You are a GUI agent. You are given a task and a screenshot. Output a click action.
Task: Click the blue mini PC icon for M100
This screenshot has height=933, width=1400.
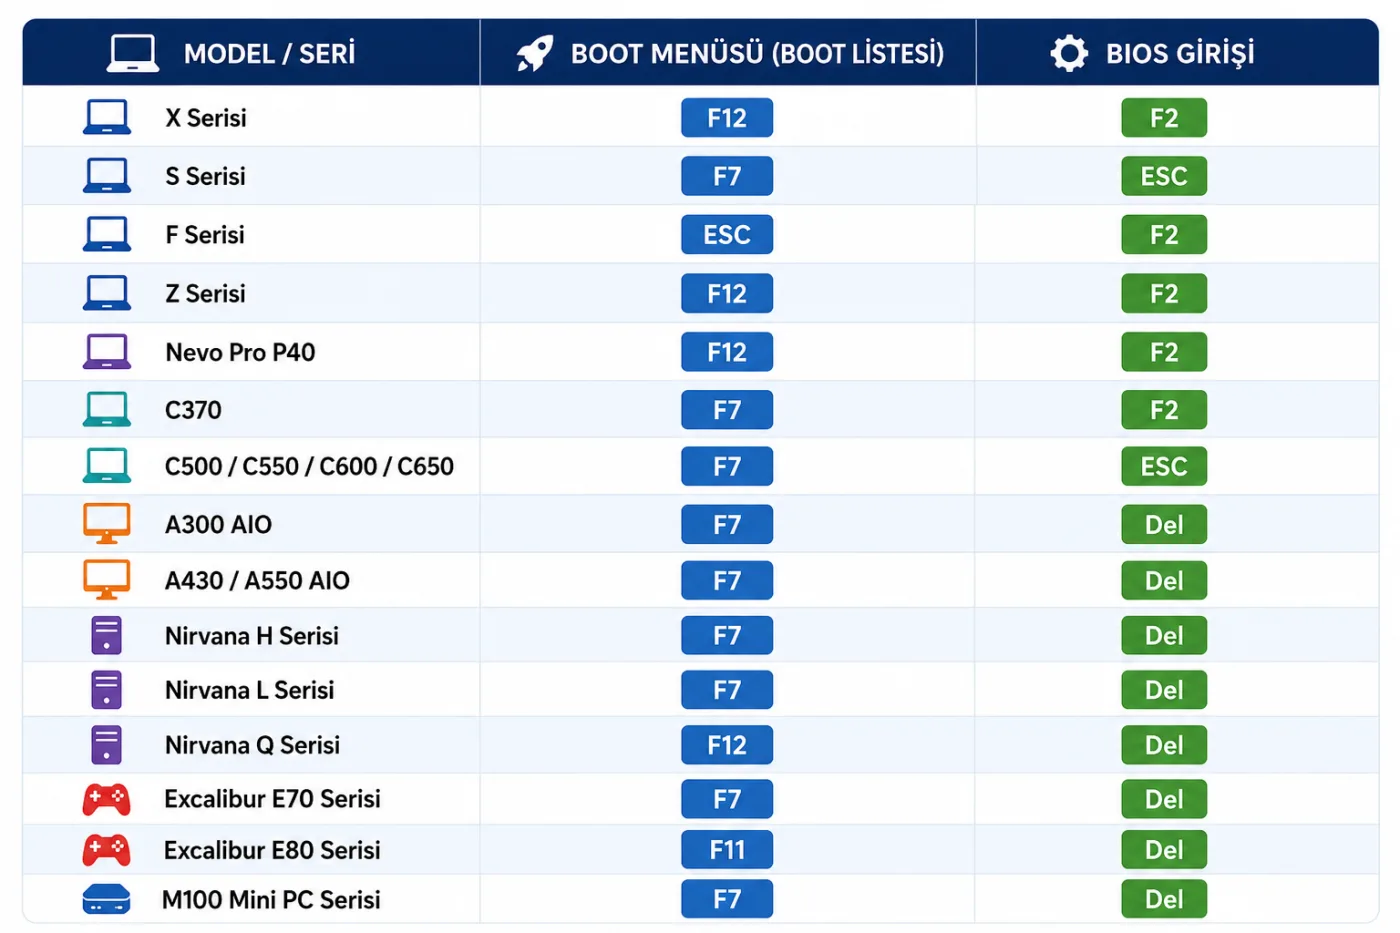(107, 899)
